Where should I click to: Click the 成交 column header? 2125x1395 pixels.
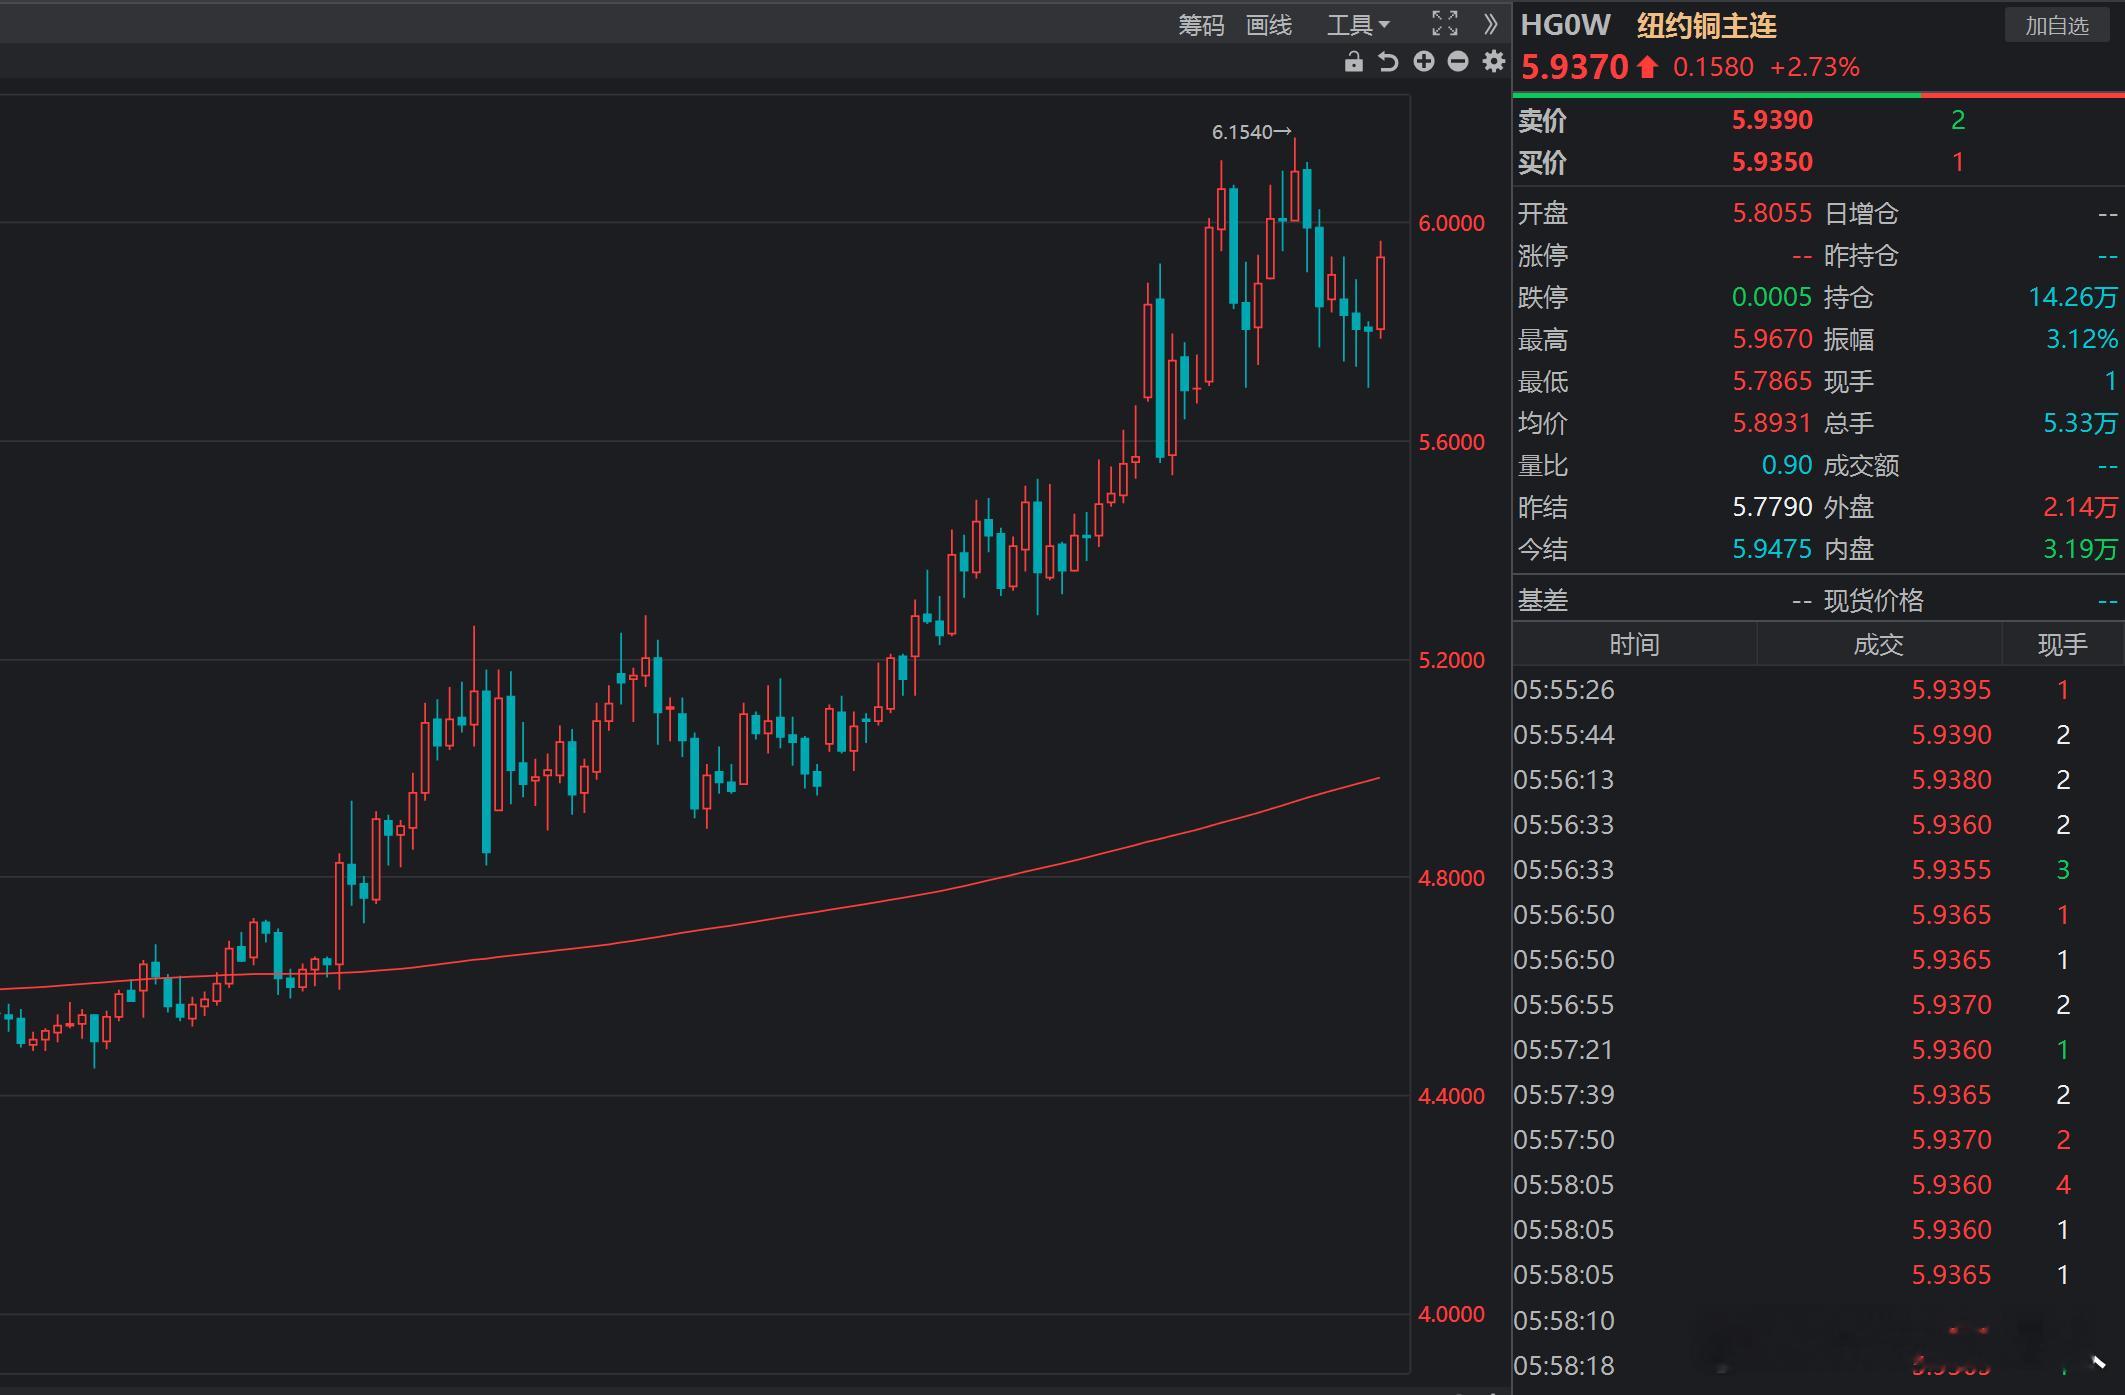[1878, 644]
